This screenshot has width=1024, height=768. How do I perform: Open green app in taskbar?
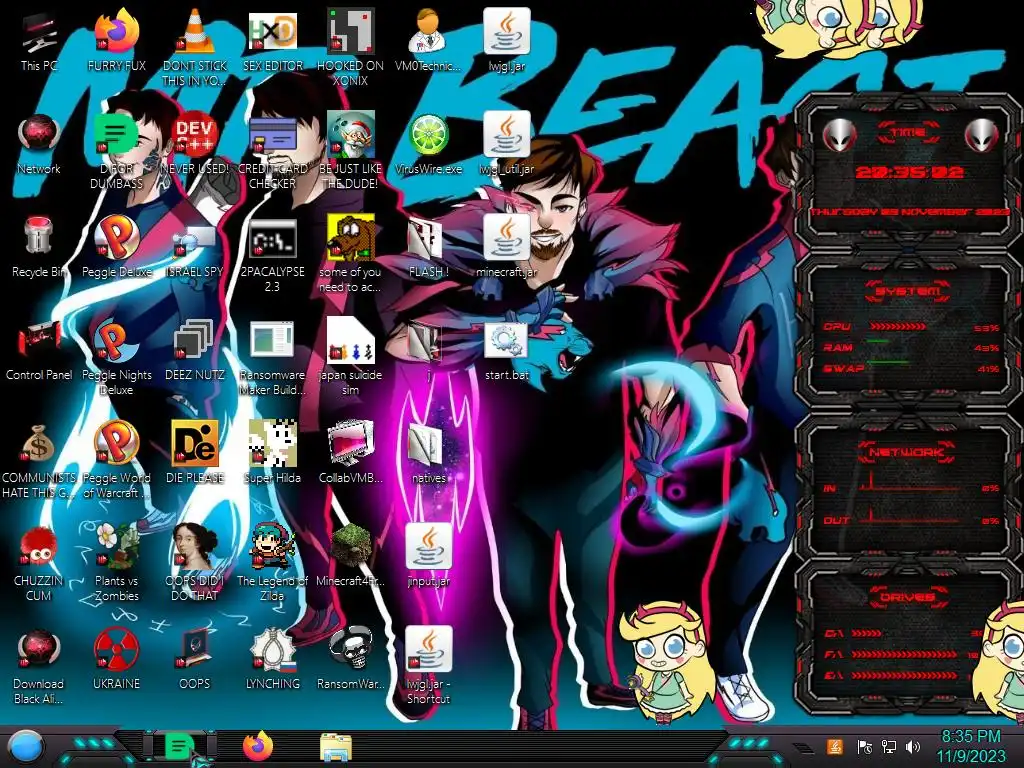click(x=180, y=746)
